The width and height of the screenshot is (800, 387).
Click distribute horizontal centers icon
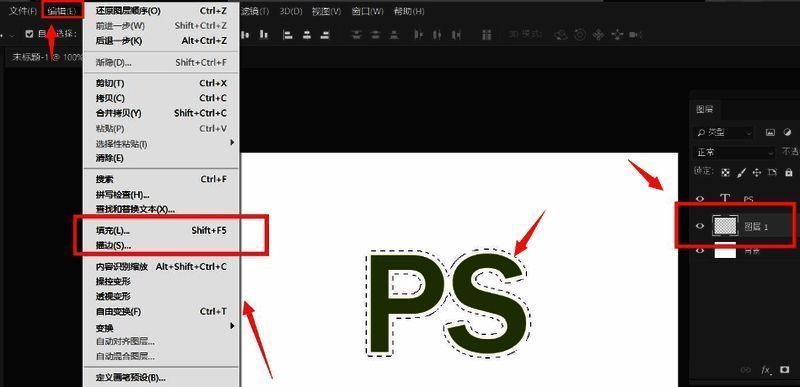437,35
